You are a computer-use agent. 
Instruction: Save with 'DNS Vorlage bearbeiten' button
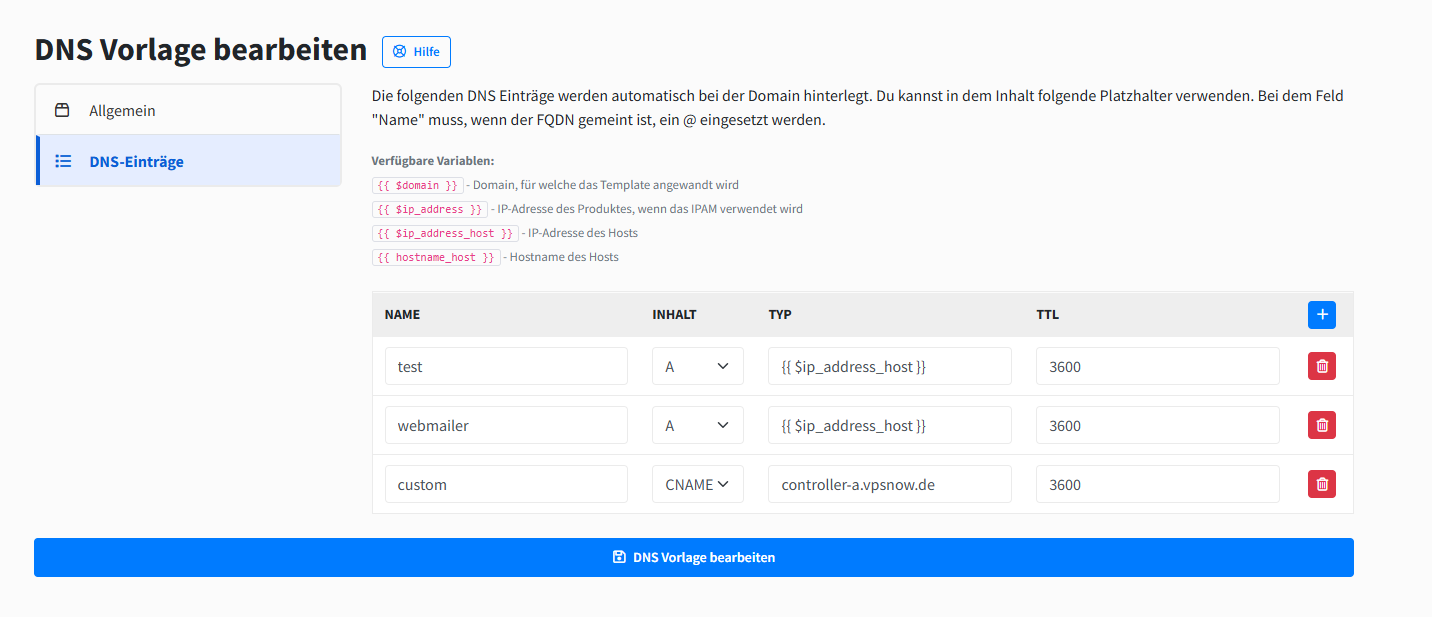(693, 557)
